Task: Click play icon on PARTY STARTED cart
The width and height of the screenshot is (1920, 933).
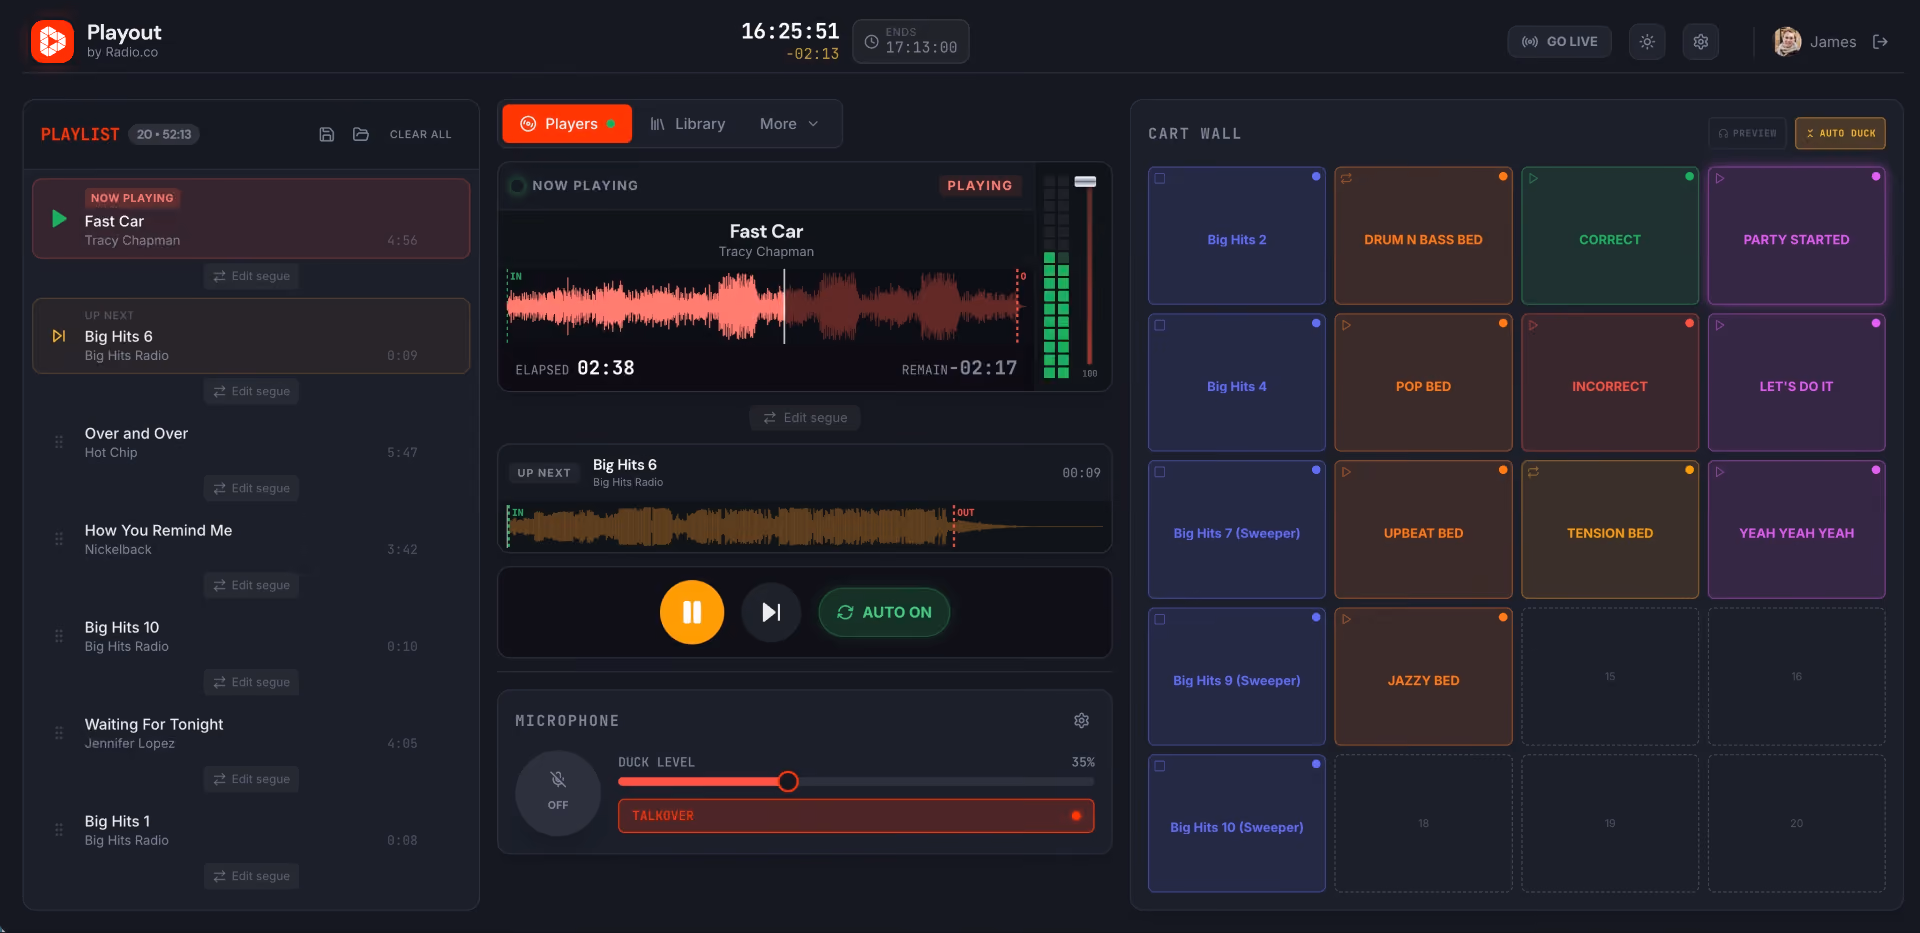Action: (x=1720, y=178)
